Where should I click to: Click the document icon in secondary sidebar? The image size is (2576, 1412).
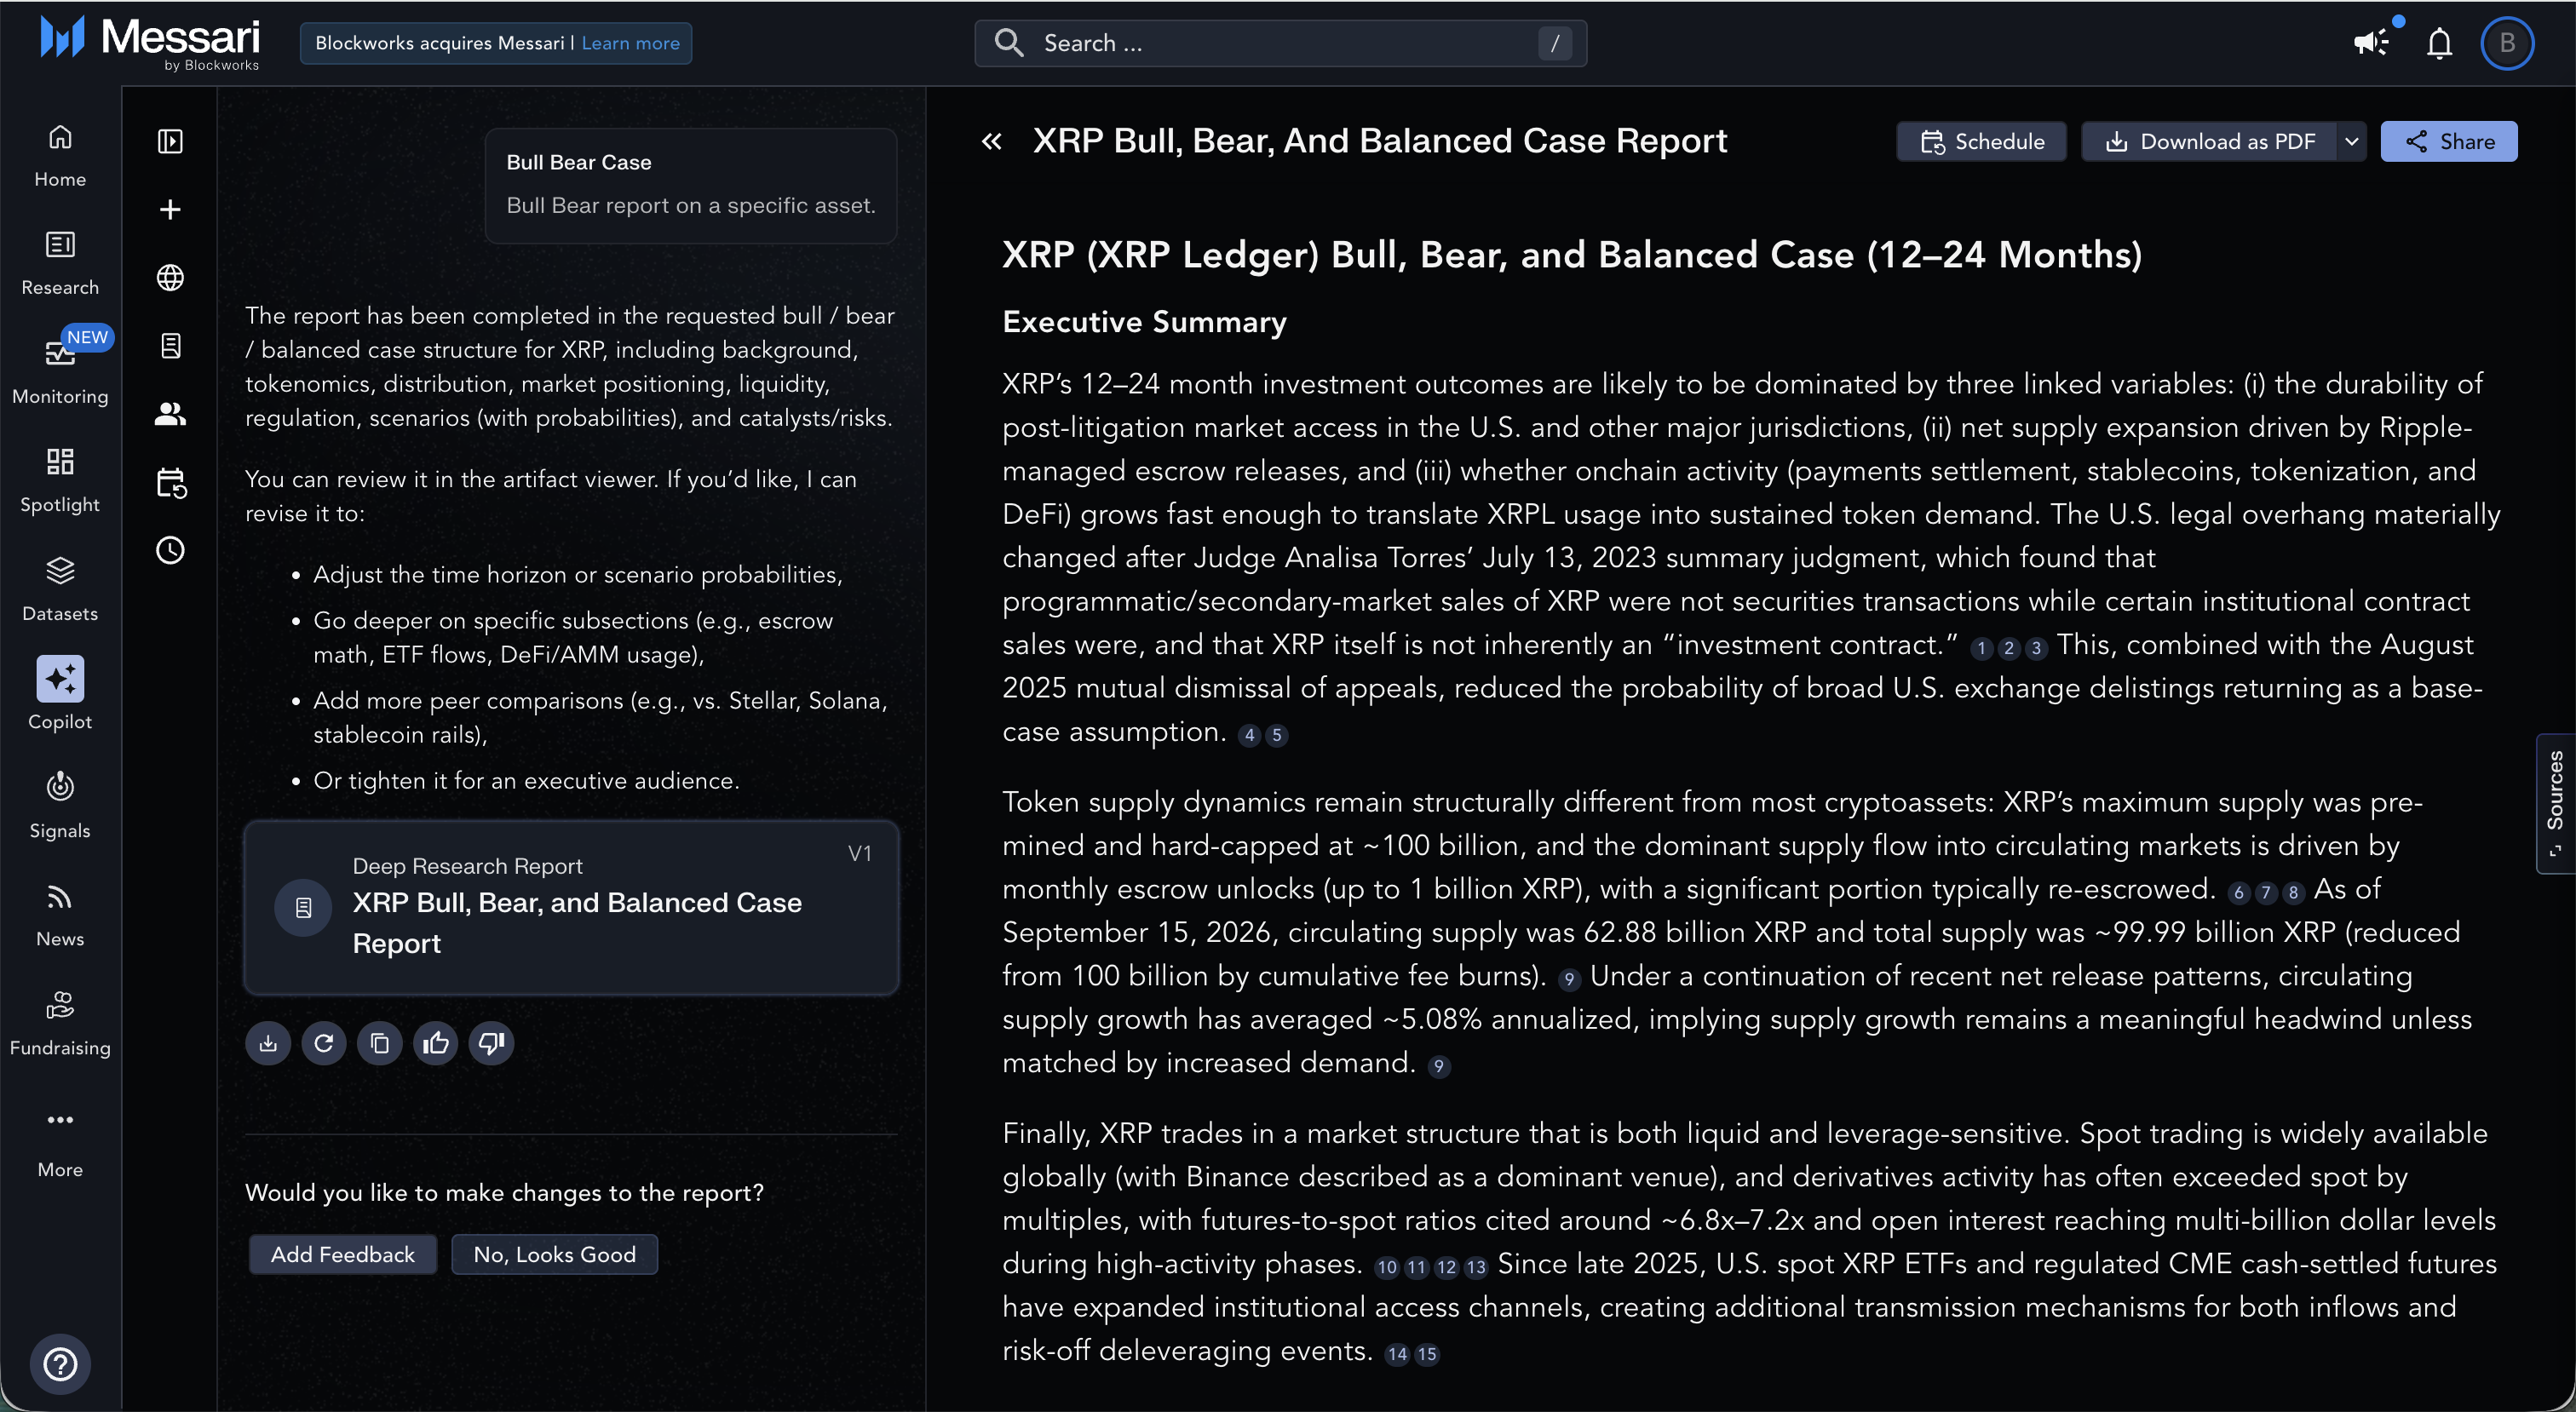[x=170, y=346]
